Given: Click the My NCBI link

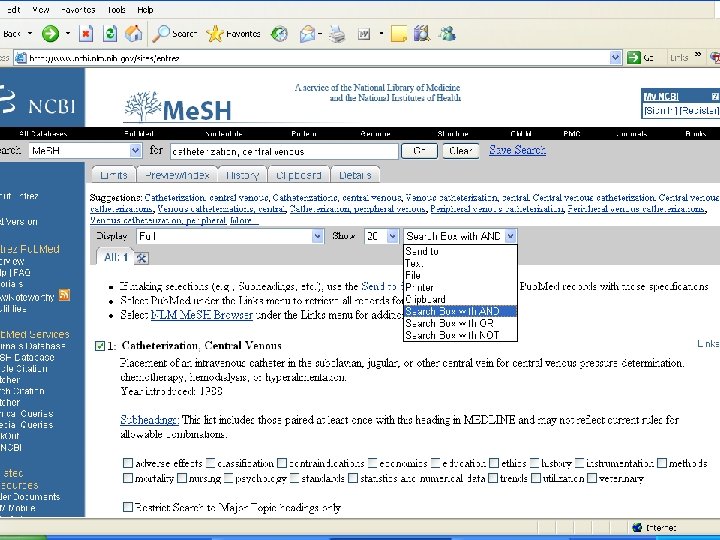Looking at the screenshot, I should coord(661,96).
